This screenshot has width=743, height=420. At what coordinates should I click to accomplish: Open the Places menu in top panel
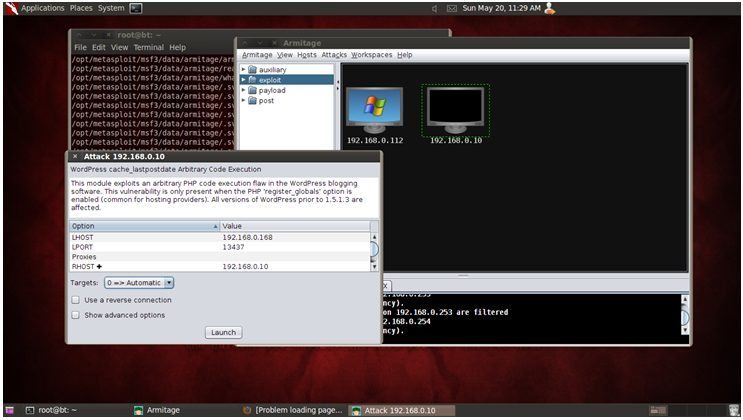pyautogui.click(x=81, y=8)
